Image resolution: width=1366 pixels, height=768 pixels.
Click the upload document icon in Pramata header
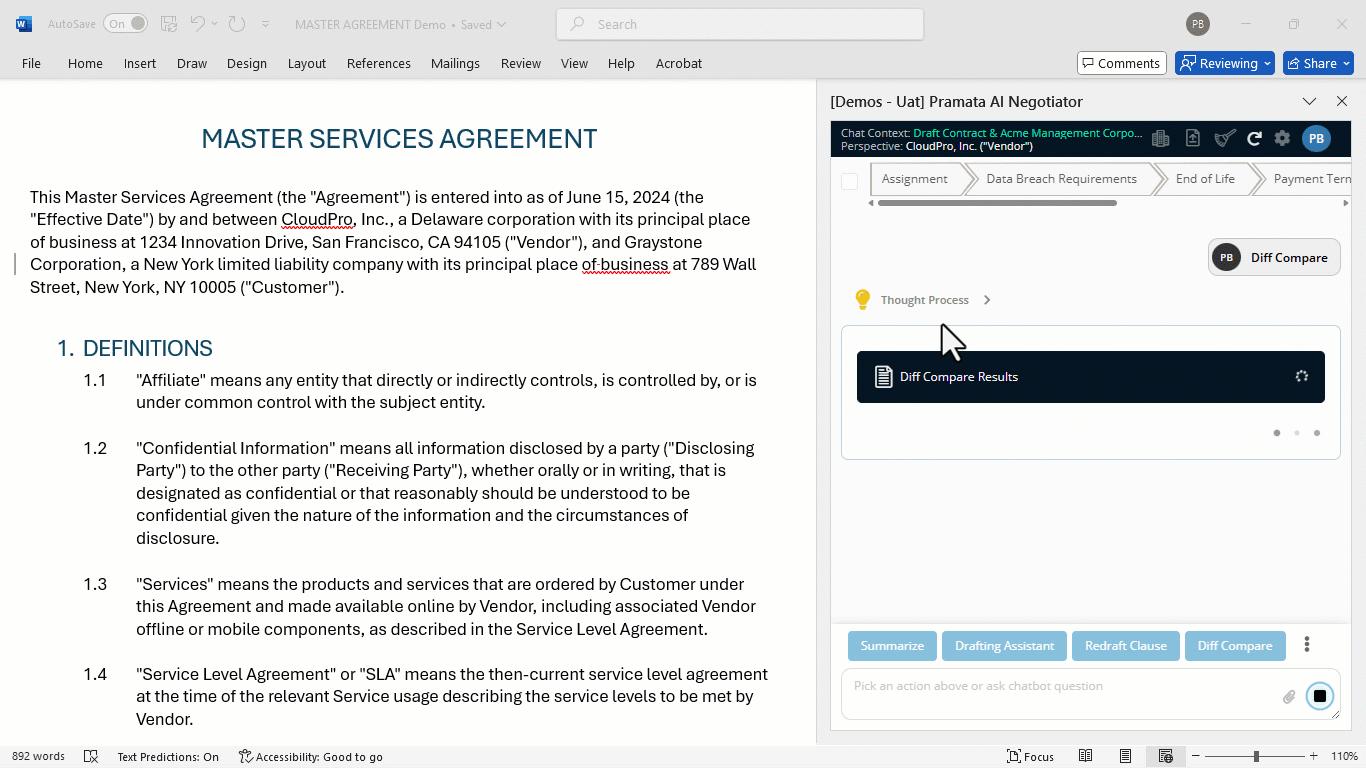tap(1193, 139)
